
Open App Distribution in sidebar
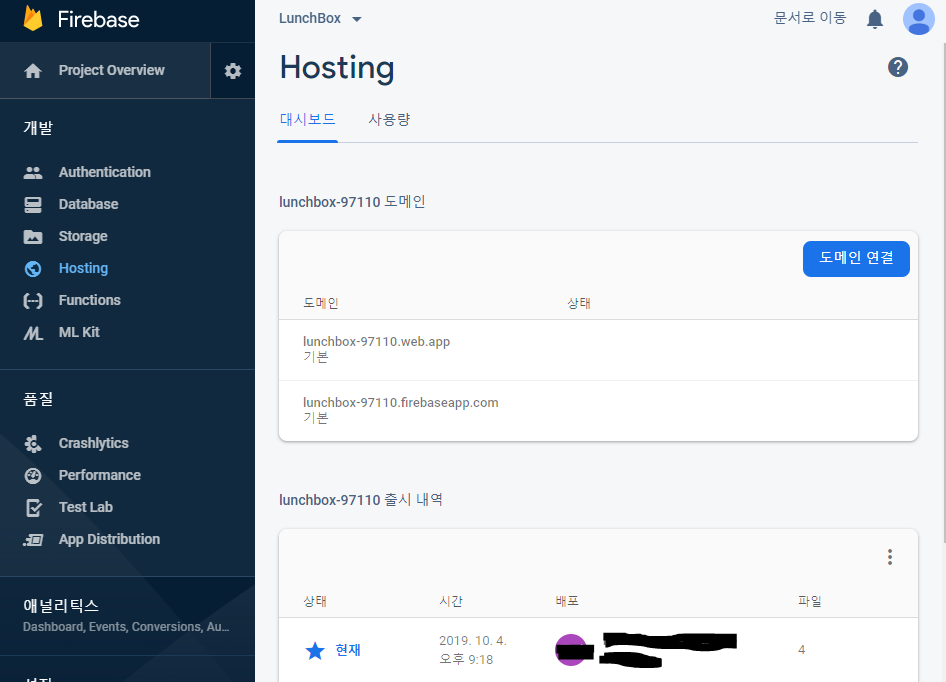coord(109,540)
